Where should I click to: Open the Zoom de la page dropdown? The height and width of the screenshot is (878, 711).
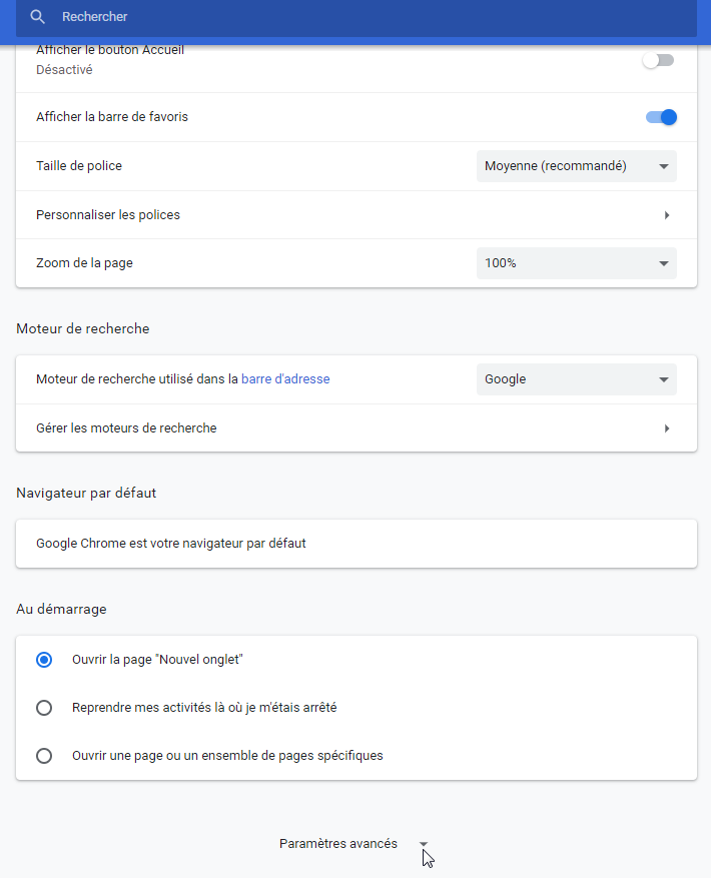pos(577,263)
